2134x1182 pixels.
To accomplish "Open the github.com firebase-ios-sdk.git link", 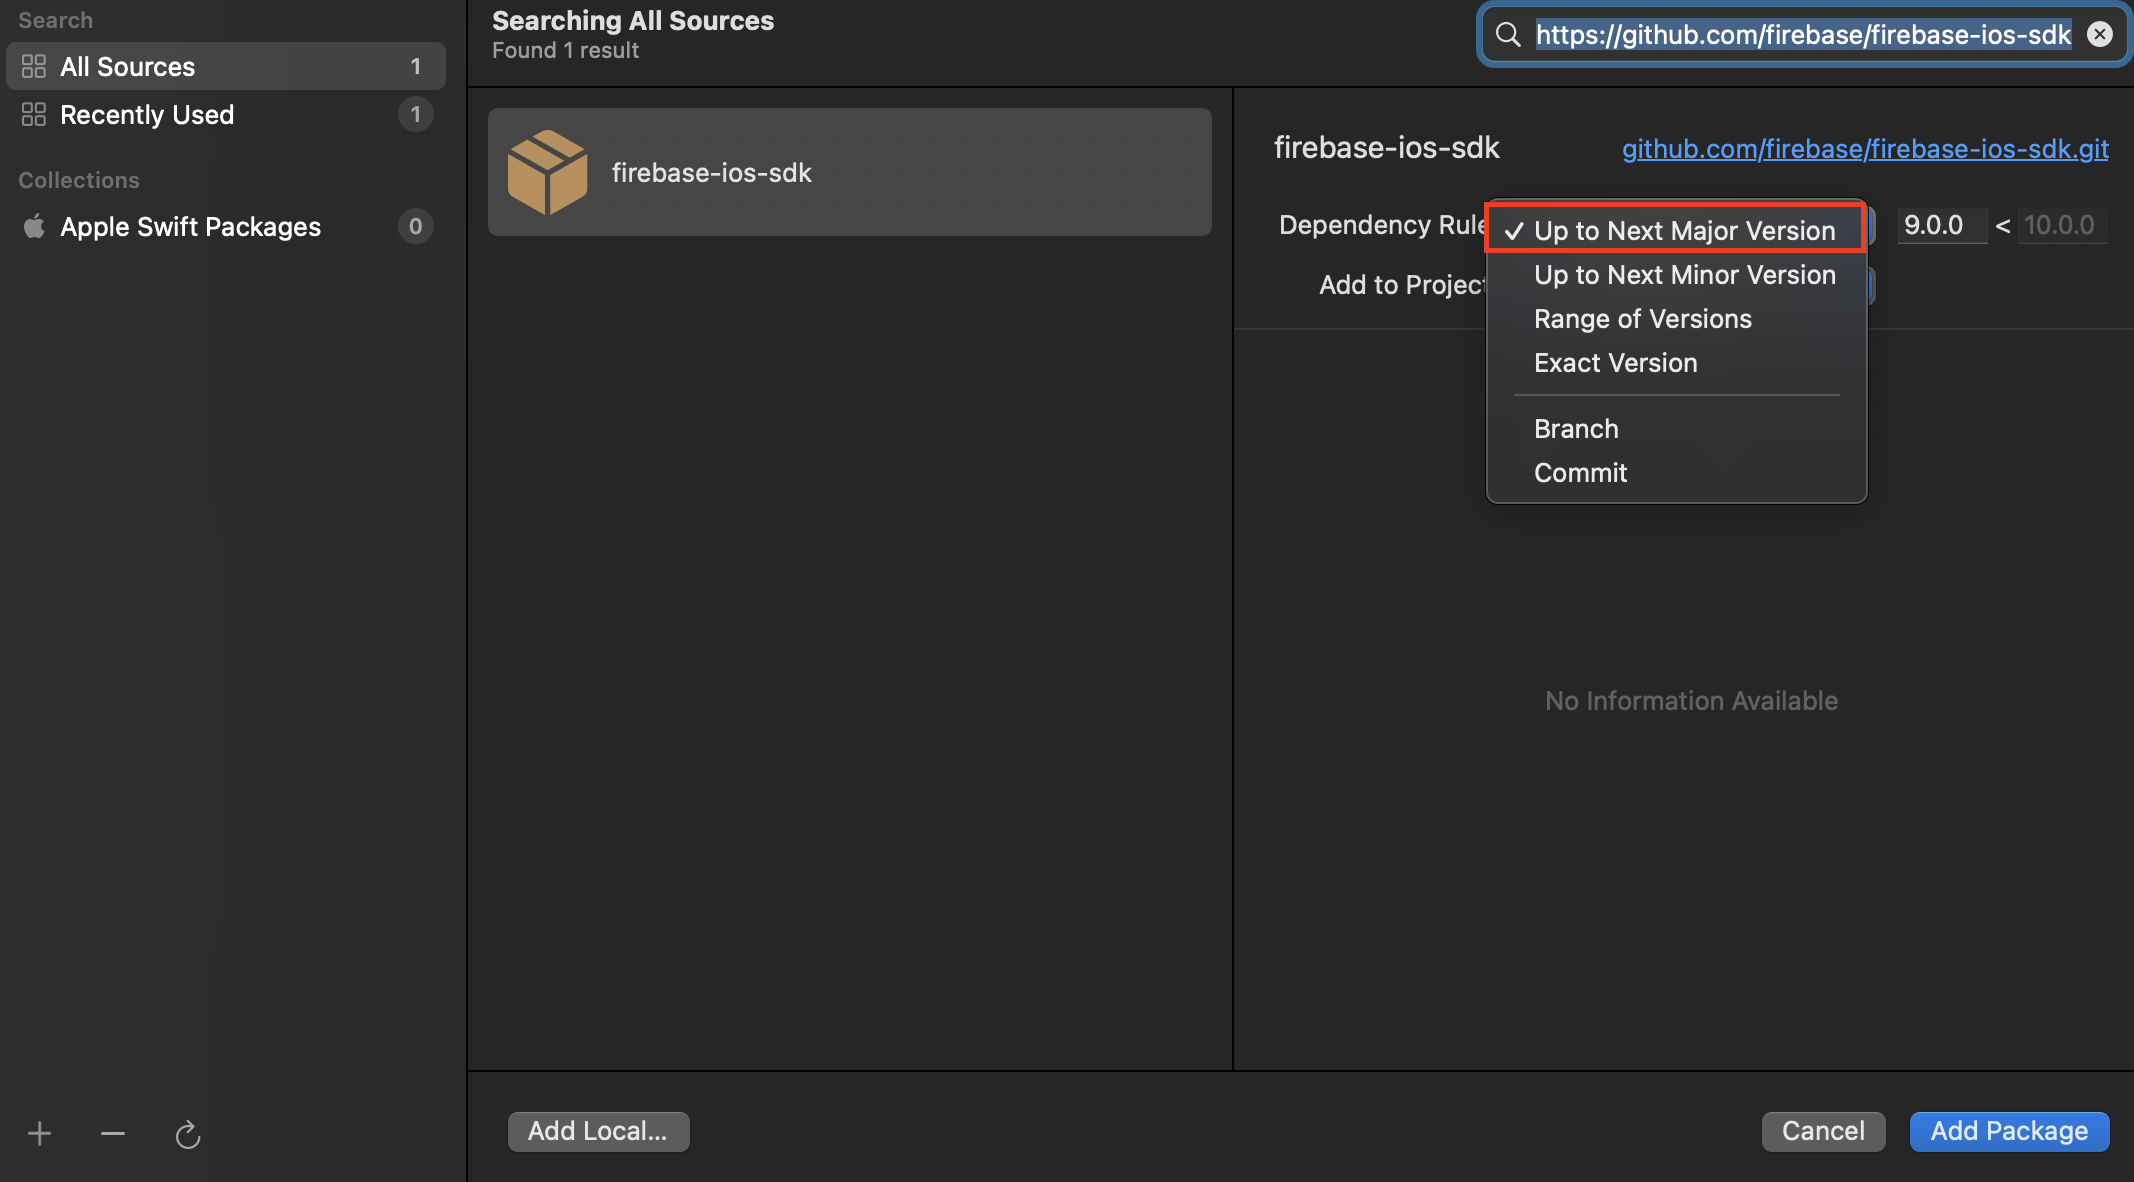I will [1865, 148].
